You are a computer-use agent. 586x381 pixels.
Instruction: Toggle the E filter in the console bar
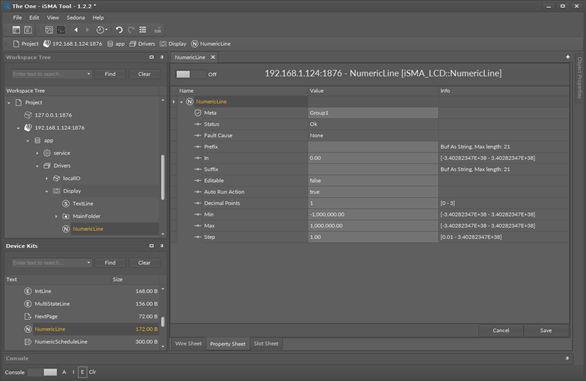tap(82, 372)
